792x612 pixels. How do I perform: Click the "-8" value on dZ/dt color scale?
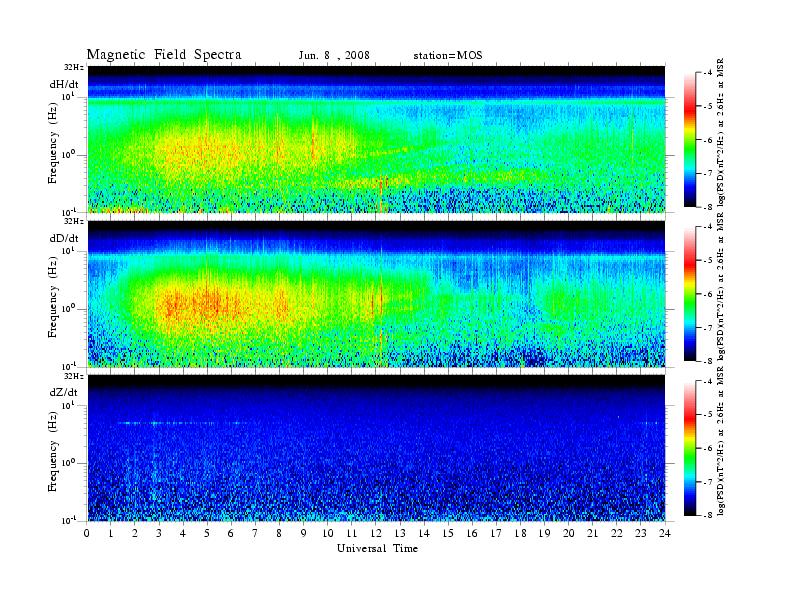(708, 515)
